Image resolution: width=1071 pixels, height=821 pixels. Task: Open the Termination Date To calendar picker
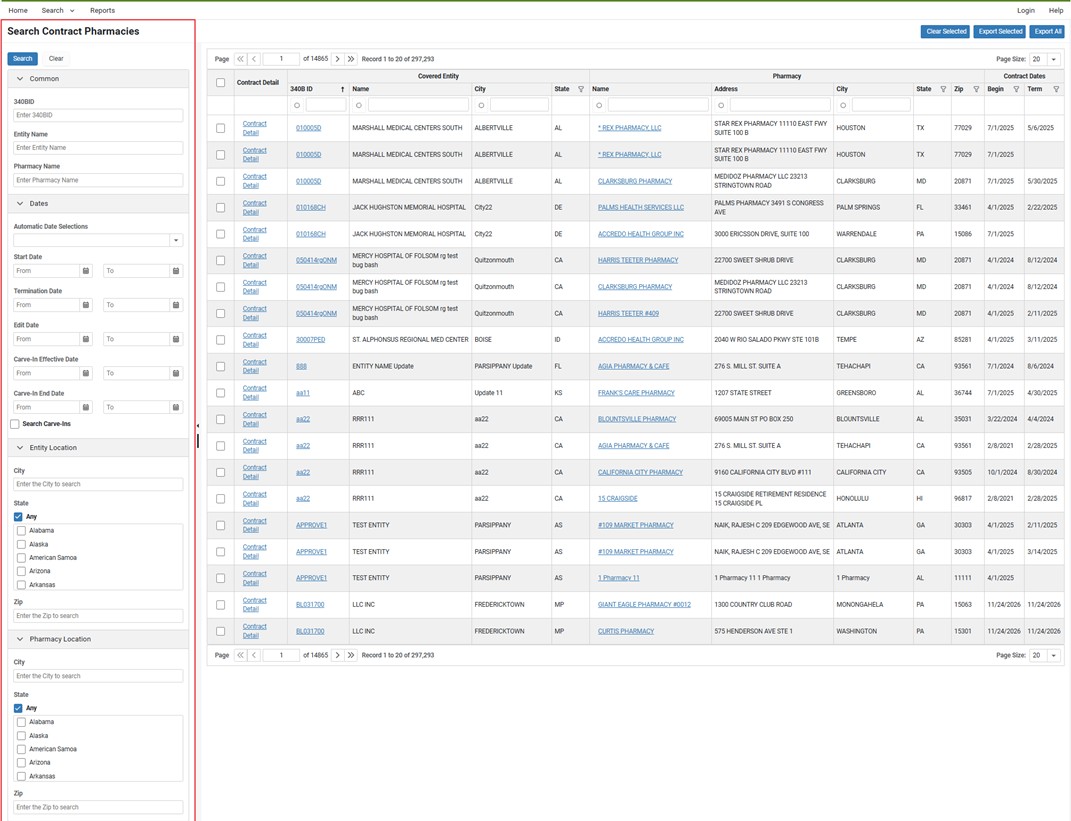coord(176,305)
